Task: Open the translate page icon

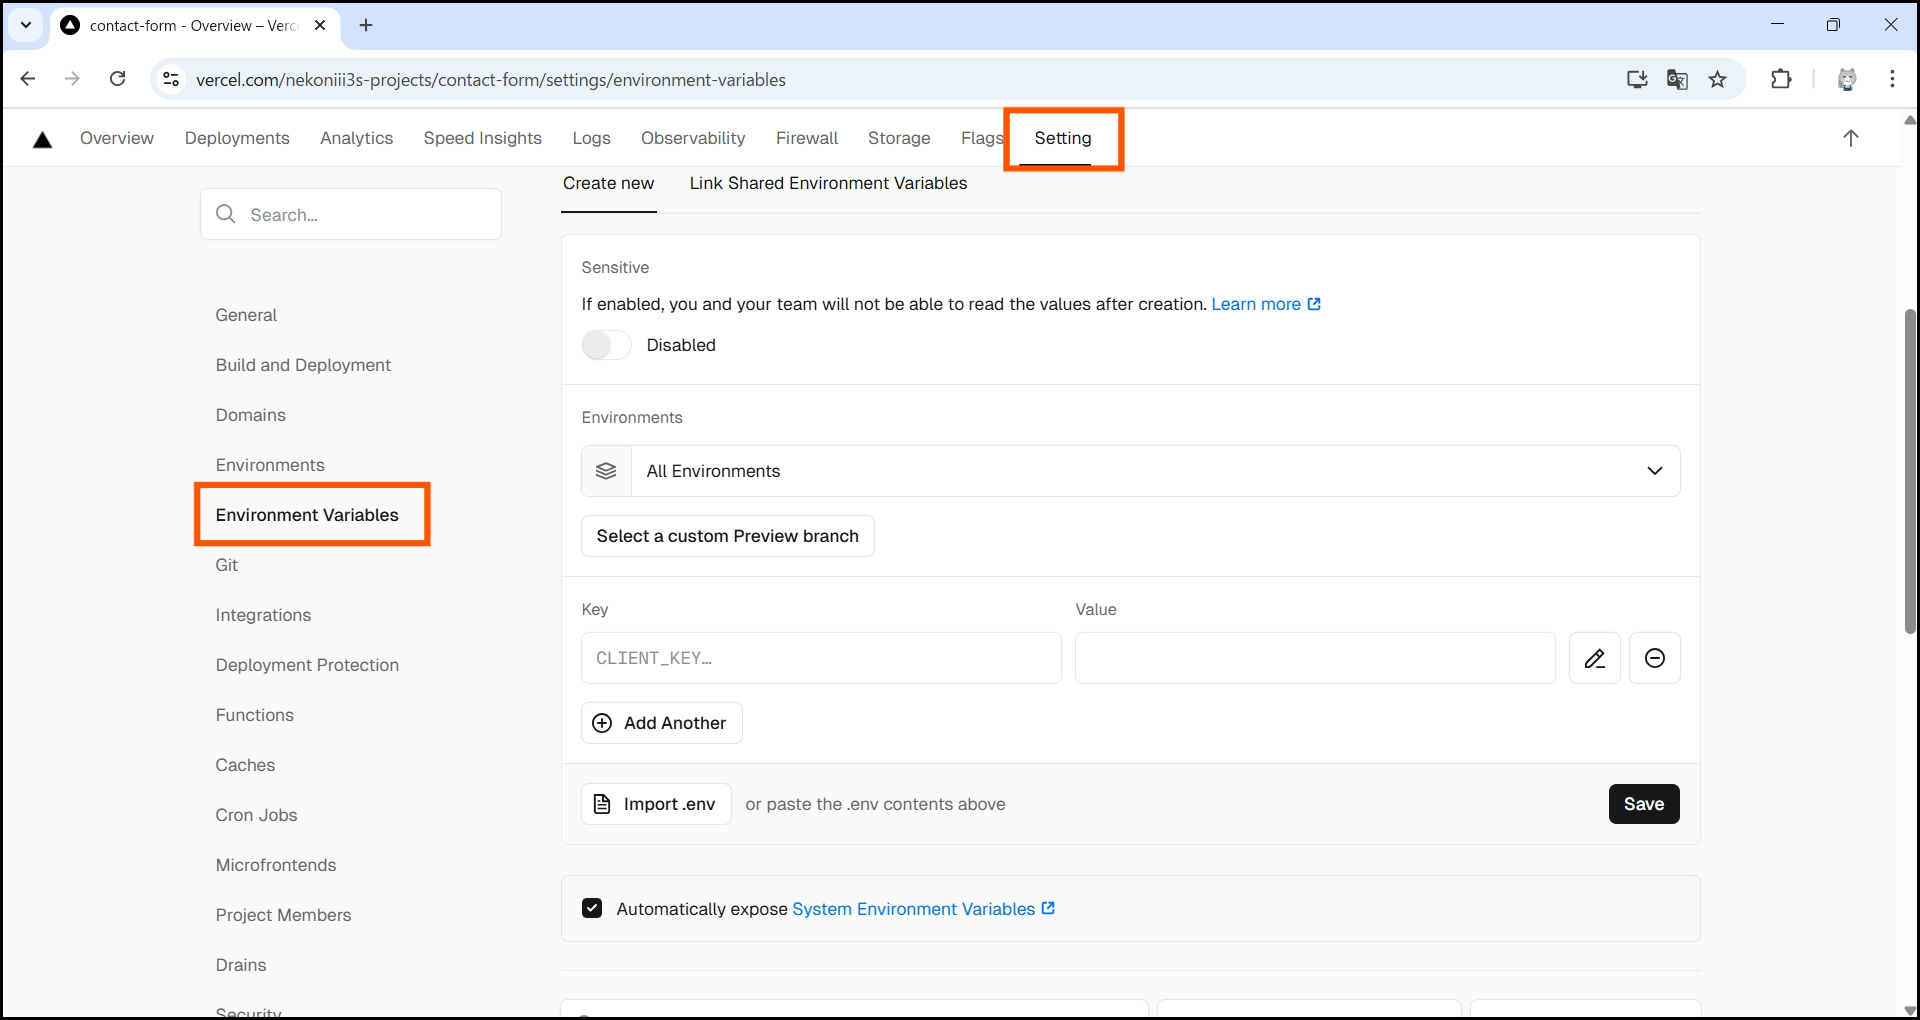Action: (x=1677, y=79)
